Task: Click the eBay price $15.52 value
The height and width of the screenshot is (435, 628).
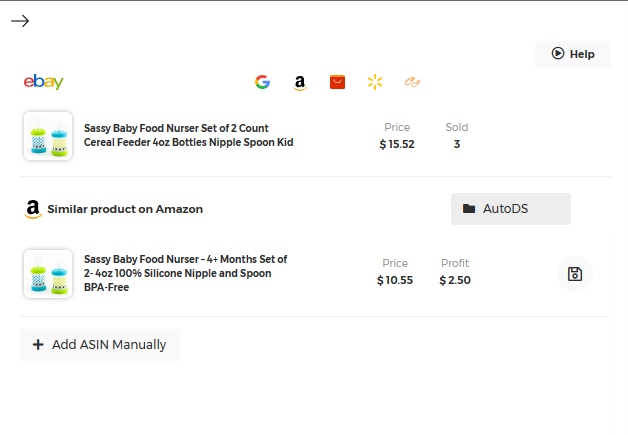Action: (397, 144)
